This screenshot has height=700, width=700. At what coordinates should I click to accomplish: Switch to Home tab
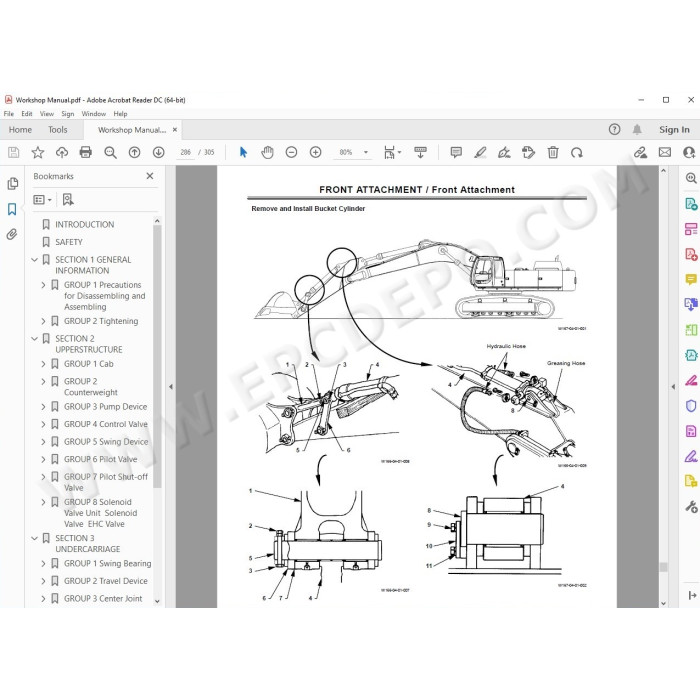(20, 129)
